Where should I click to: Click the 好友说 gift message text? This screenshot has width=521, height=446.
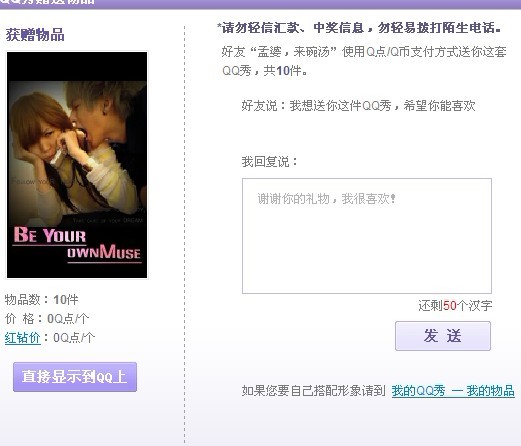tap(358, 106)
